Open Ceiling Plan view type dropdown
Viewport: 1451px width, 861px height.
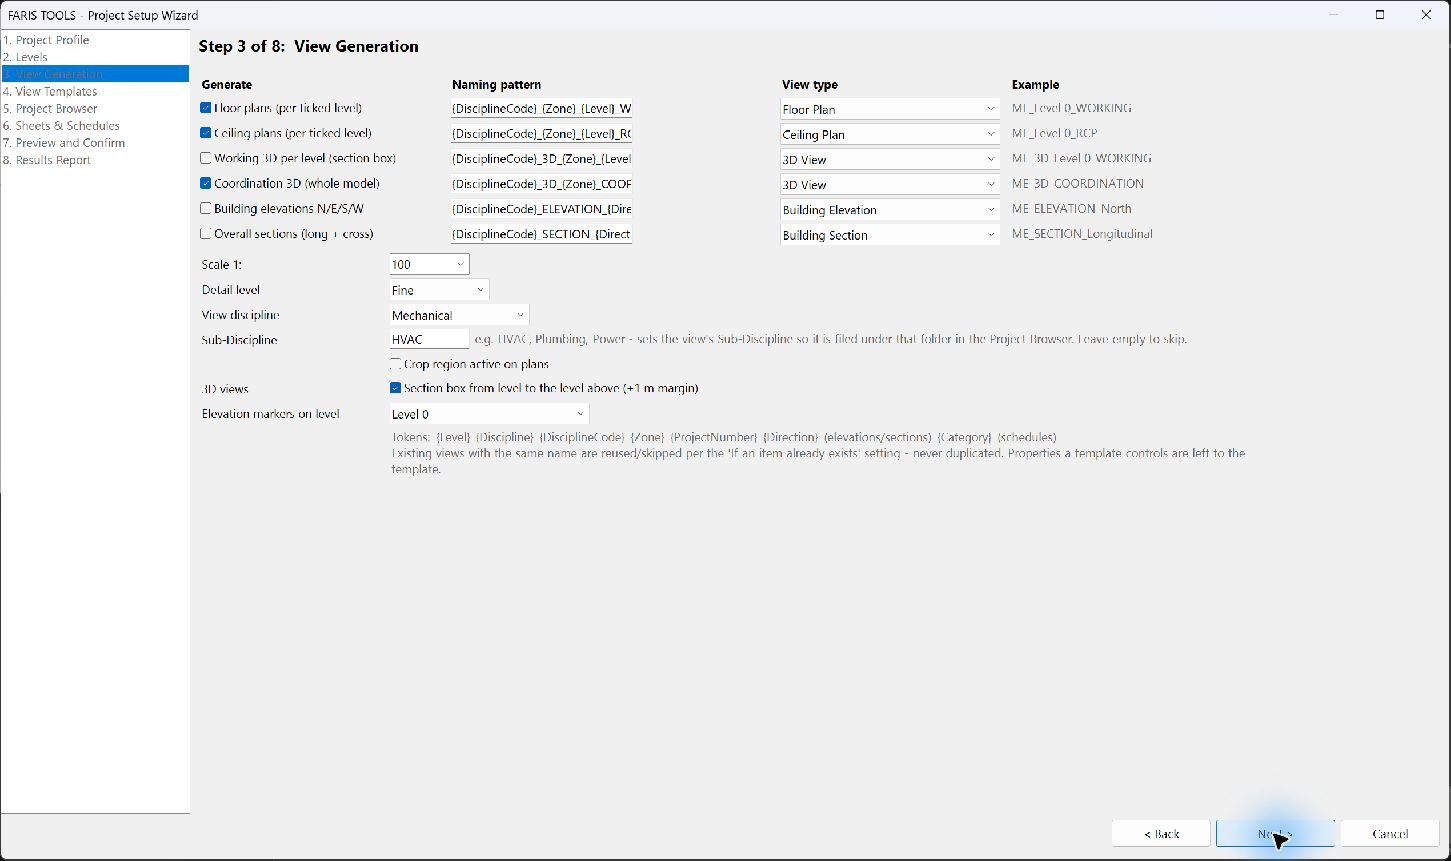coord(890,134)
